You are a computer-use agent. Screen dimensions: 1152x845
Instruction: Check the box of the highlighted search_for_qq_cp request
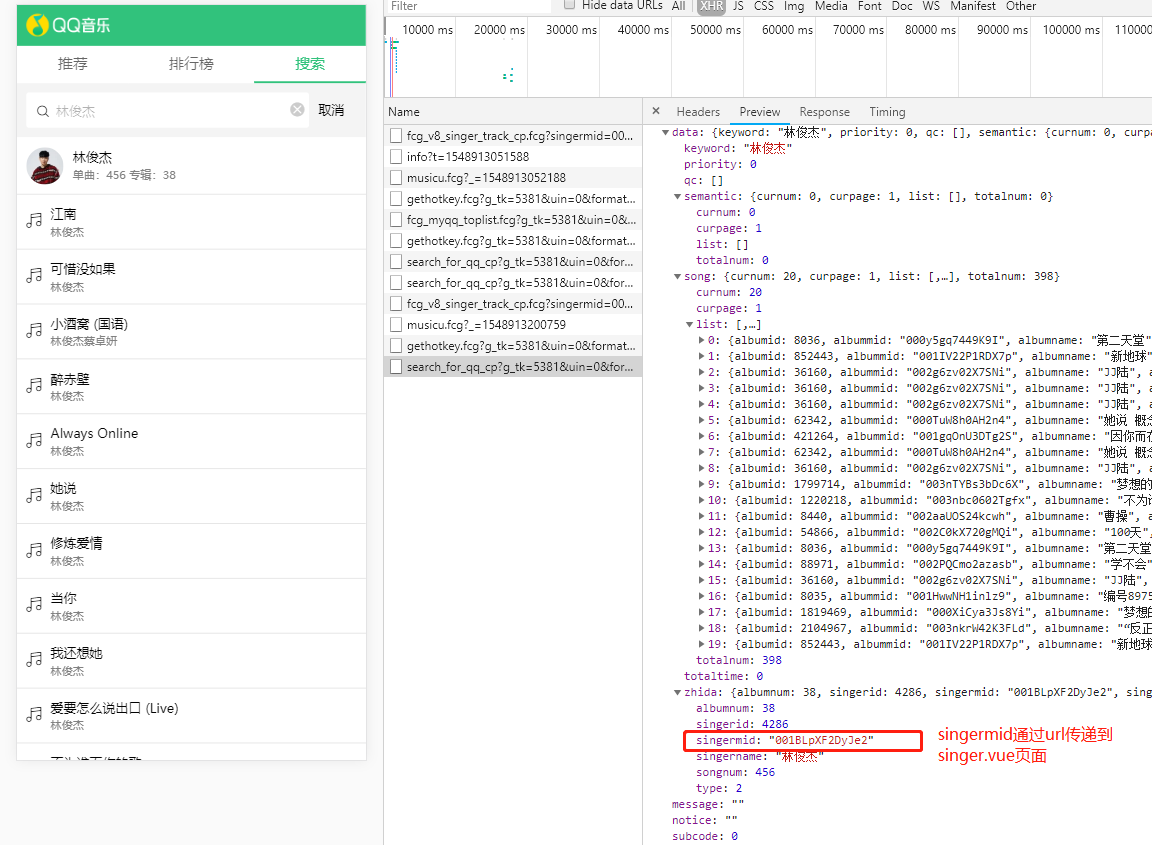coord(396,367)
